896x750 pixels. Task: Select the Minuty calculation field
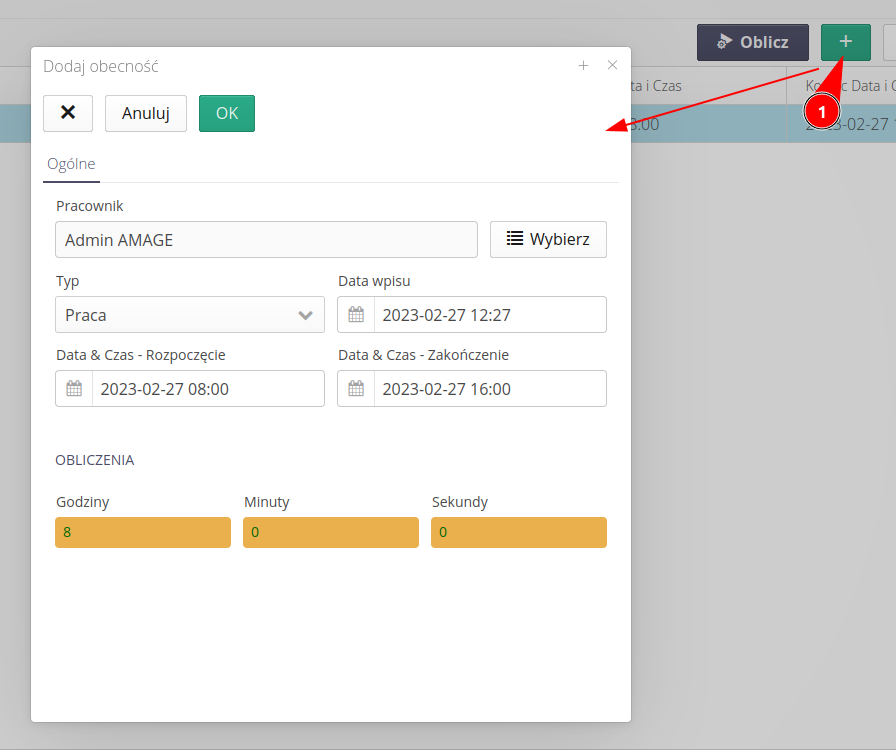330,532
